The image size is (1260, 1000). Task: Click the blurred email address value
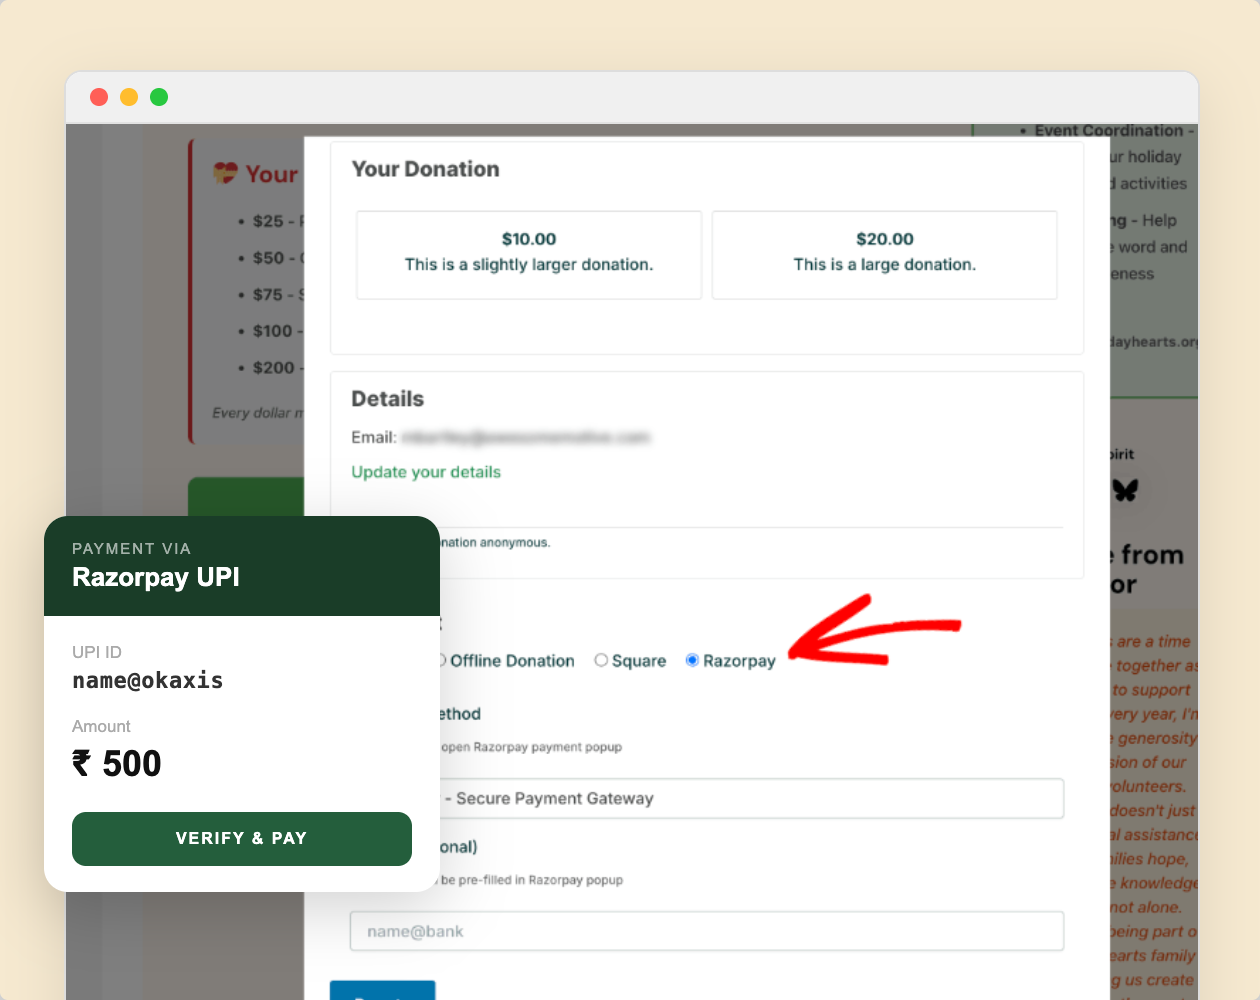(526, 437)
